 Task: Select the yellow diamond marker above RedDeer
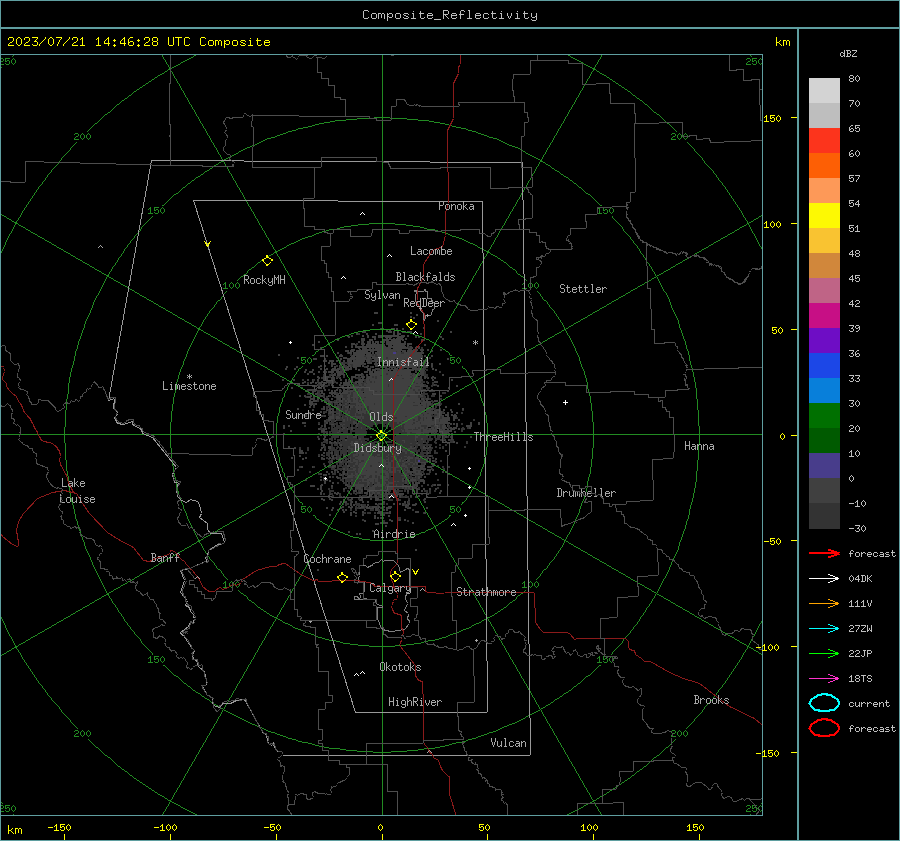411,325
